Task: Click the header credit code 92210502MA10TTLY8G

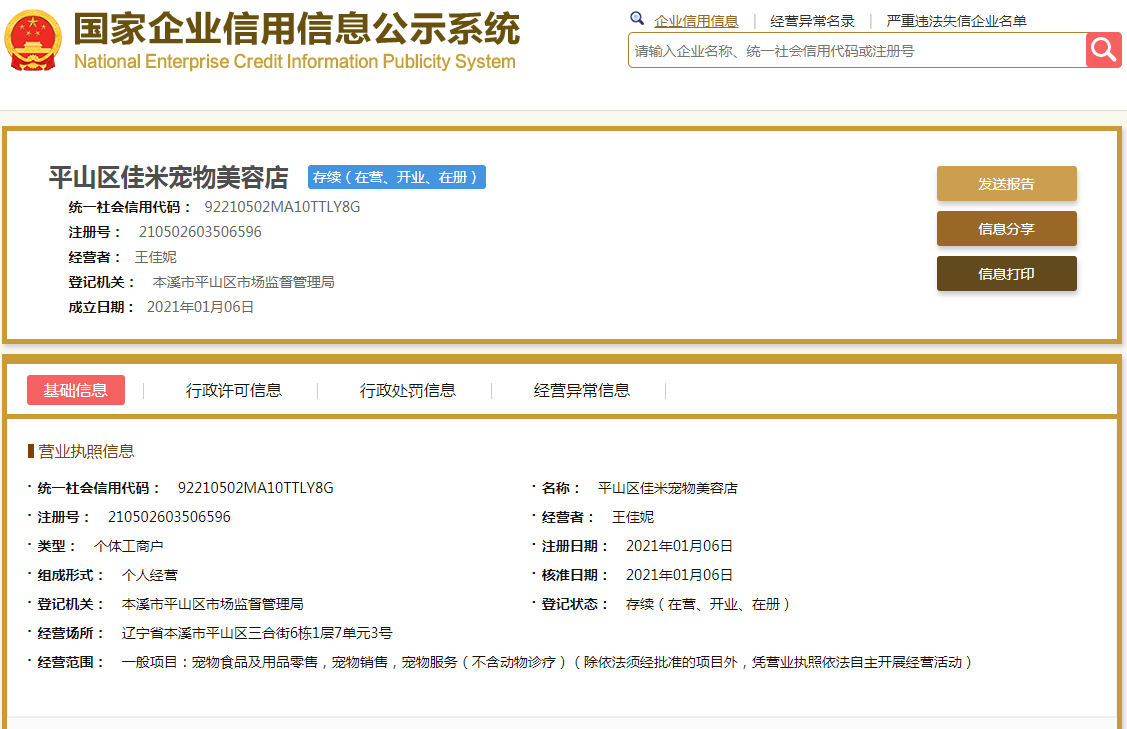Action: (282, 207)
